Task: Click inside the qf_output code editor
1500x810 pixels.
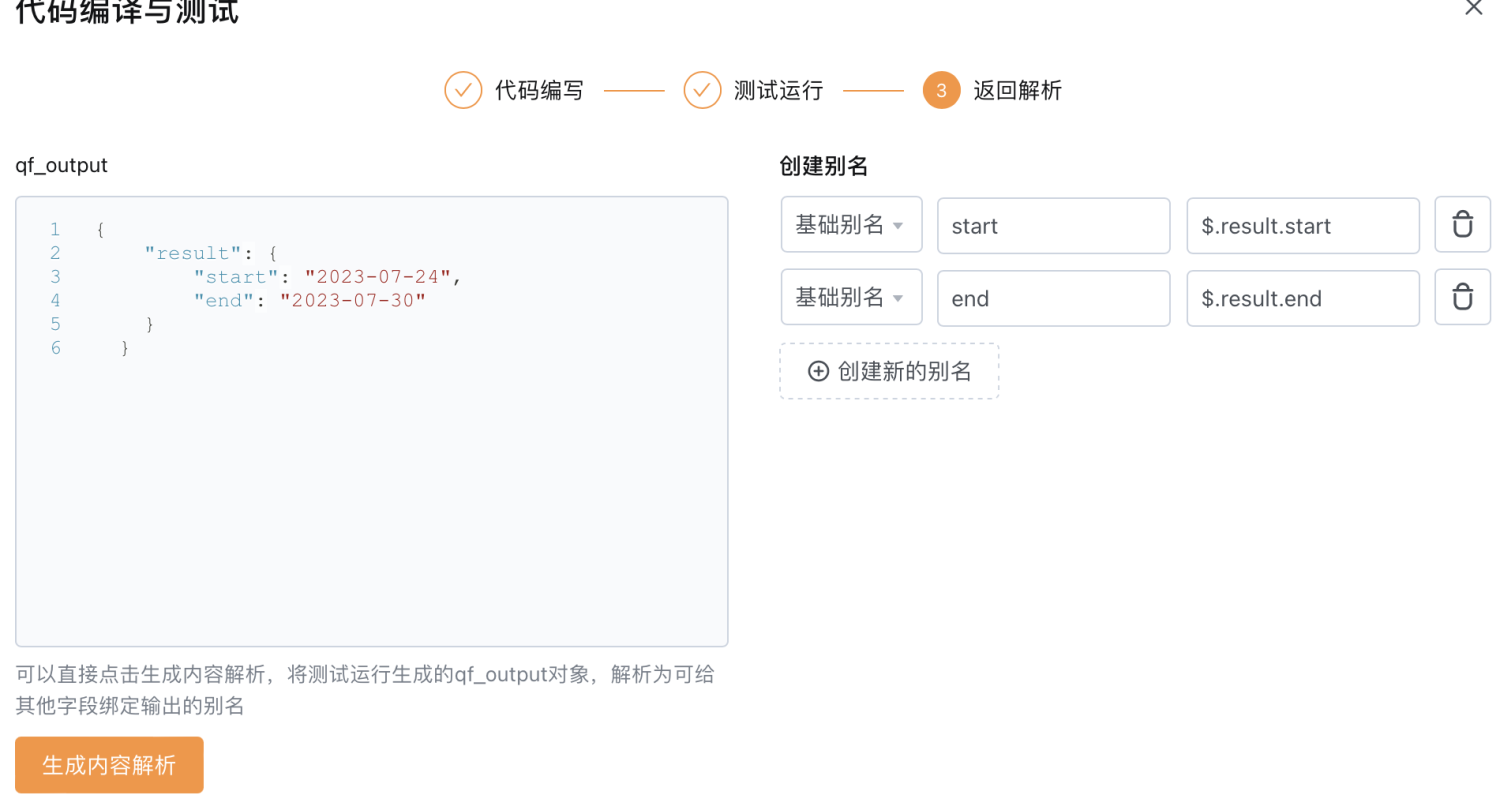Action: pyautogui.click(x=371, y=421)
